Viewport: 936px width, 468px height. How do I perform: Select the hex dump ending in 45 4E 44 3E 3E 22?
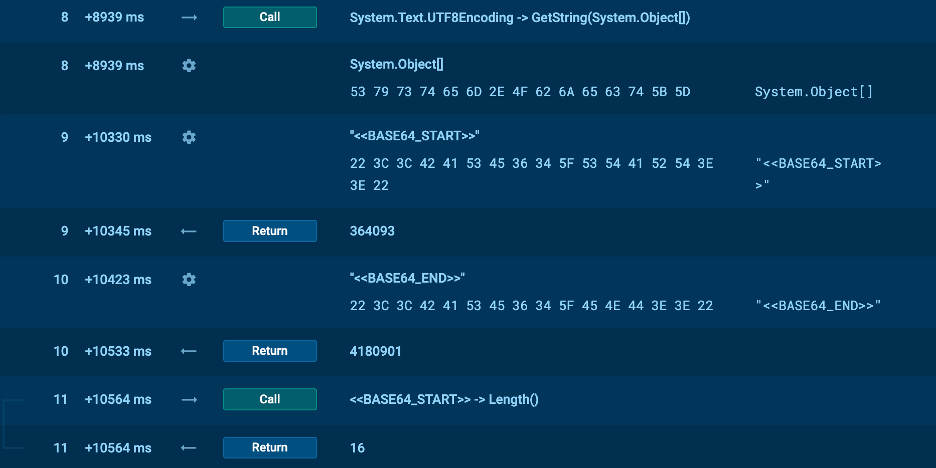(531, 305)
